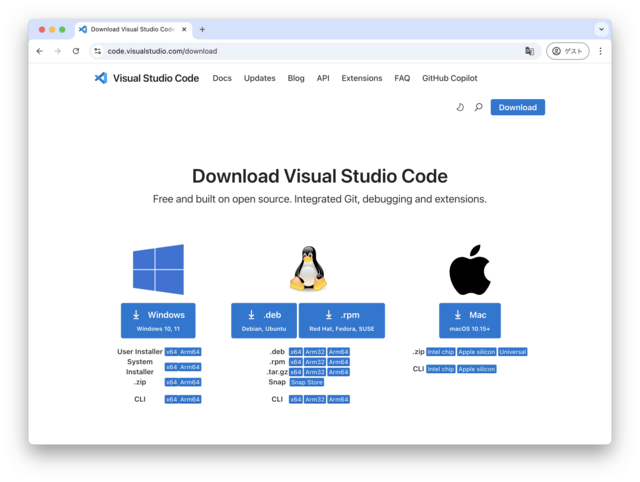Screen dimensions: 640x482
Task: Select Linux .tar.gz Arm64 link
Action: pos(338,372)
